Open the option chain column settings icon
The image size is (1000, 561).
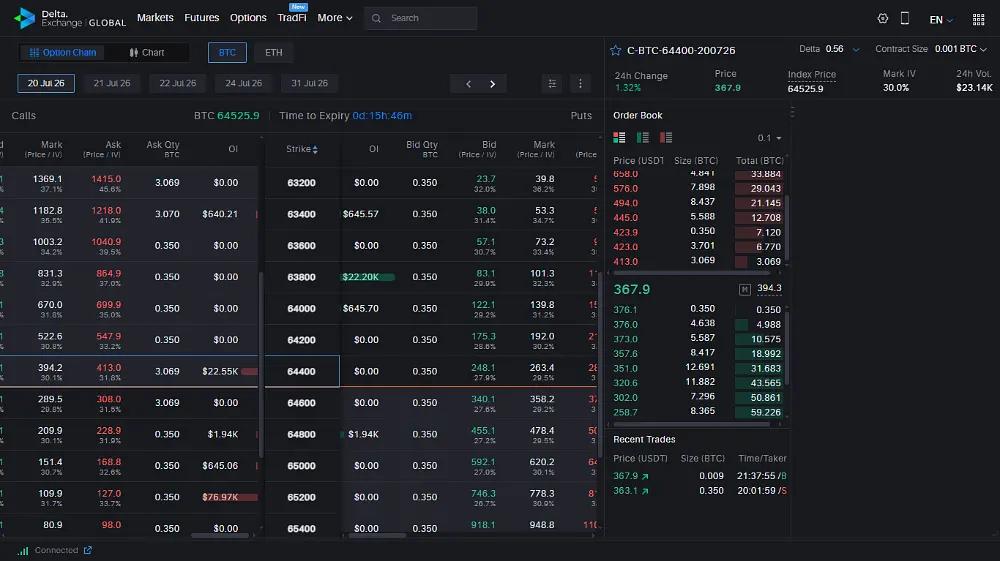pos(552,84)
